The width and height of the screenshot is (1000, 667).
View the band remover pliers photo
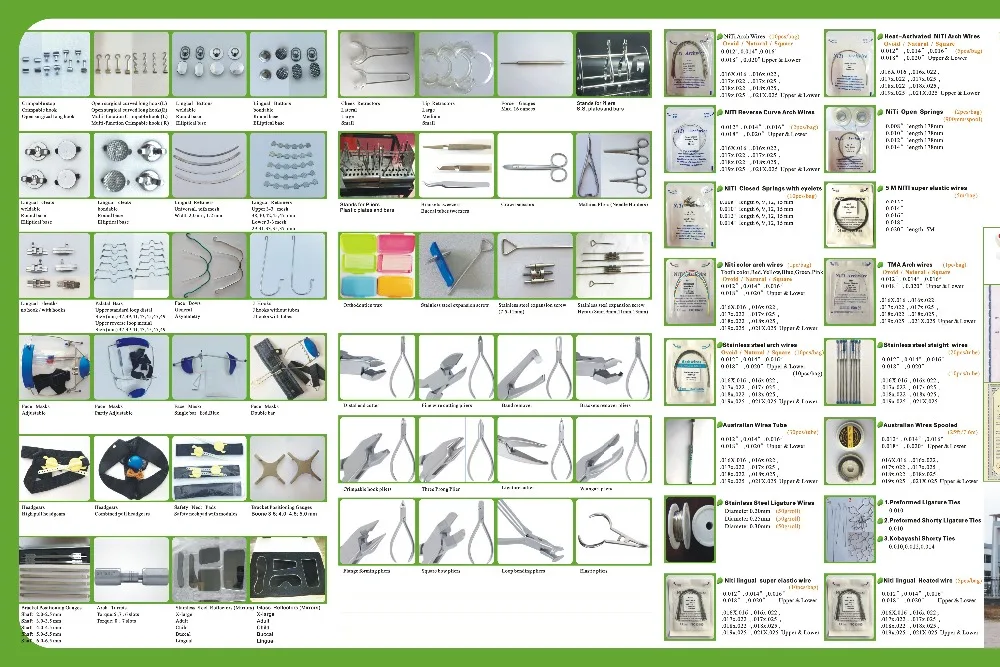[534, 368]
